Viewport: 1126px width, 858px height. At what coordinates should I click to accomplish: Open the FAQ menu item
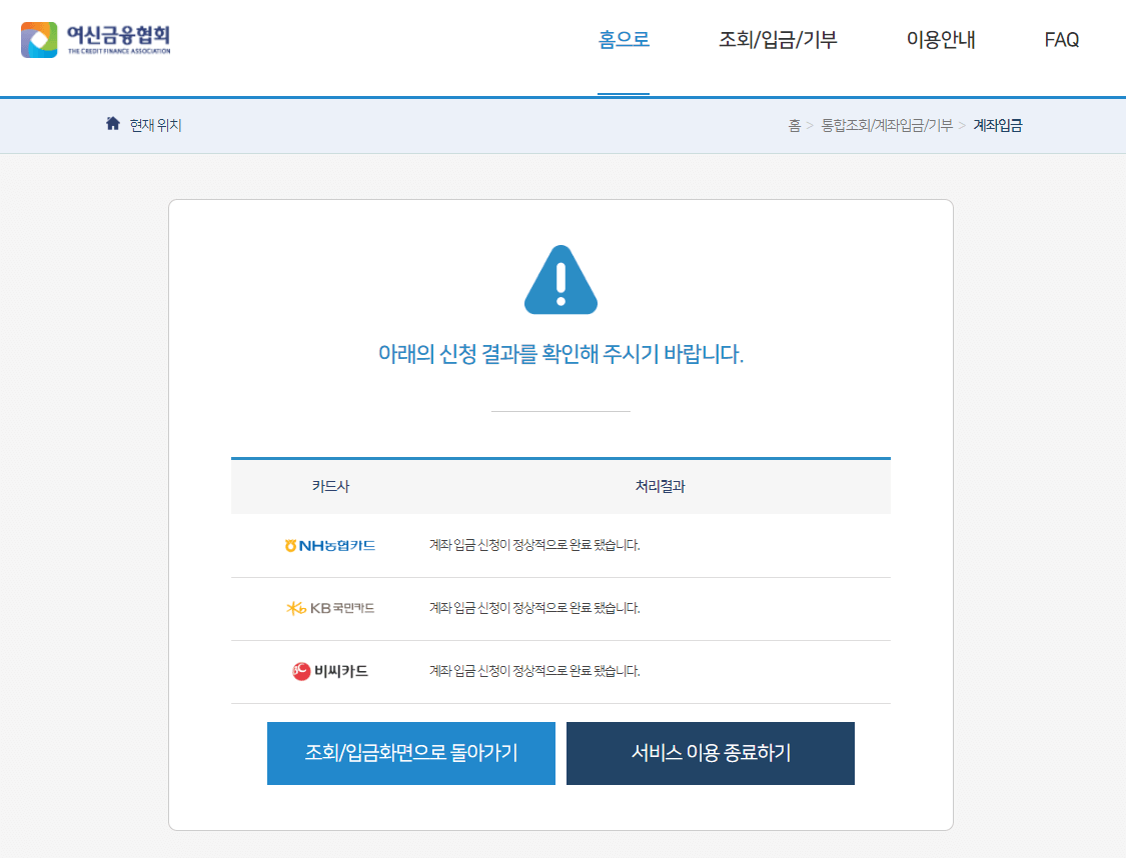[1062, 39]
